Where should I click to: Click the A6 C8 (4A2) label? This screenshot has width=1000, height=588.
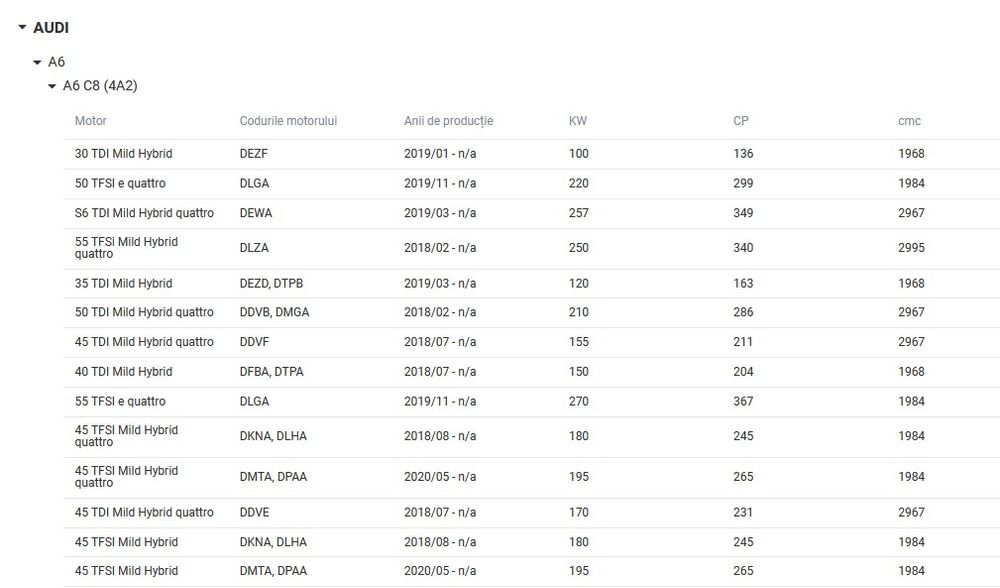100,86
